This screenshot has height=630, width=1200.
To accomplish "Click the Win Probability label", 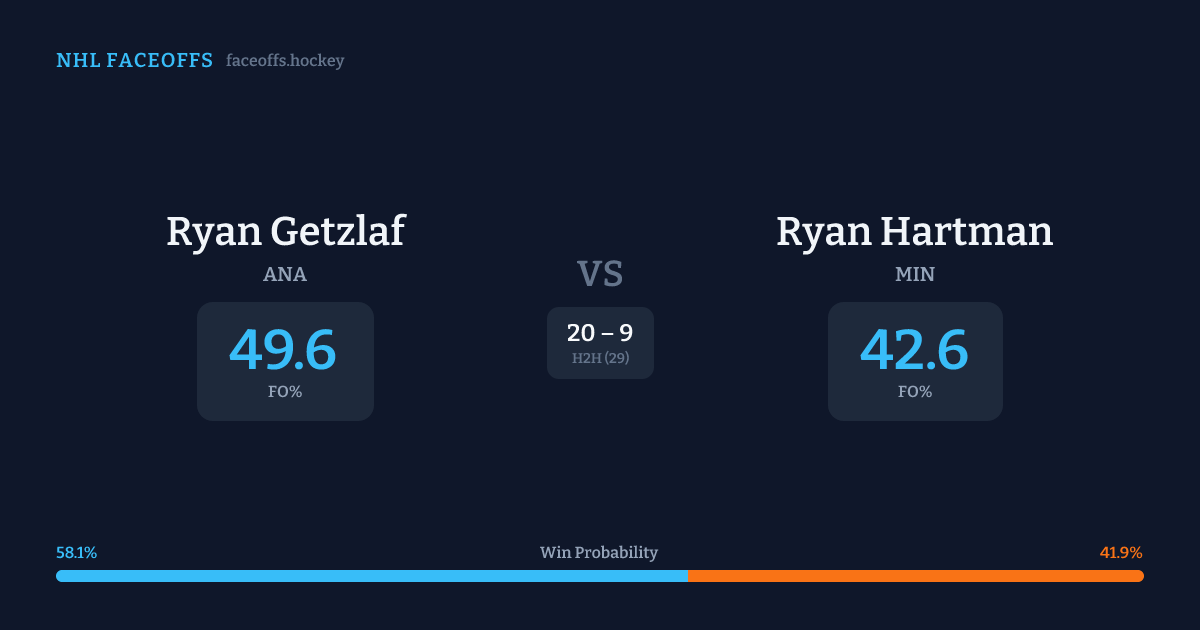I will pos(599,553).
